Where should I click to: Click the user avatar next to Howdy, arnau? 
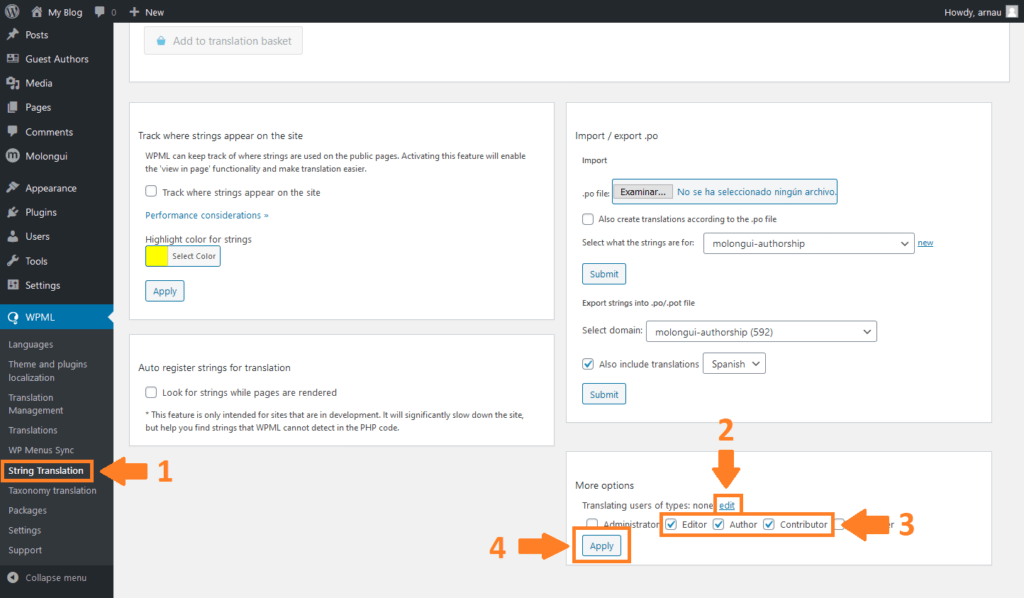click(1012, 12)
